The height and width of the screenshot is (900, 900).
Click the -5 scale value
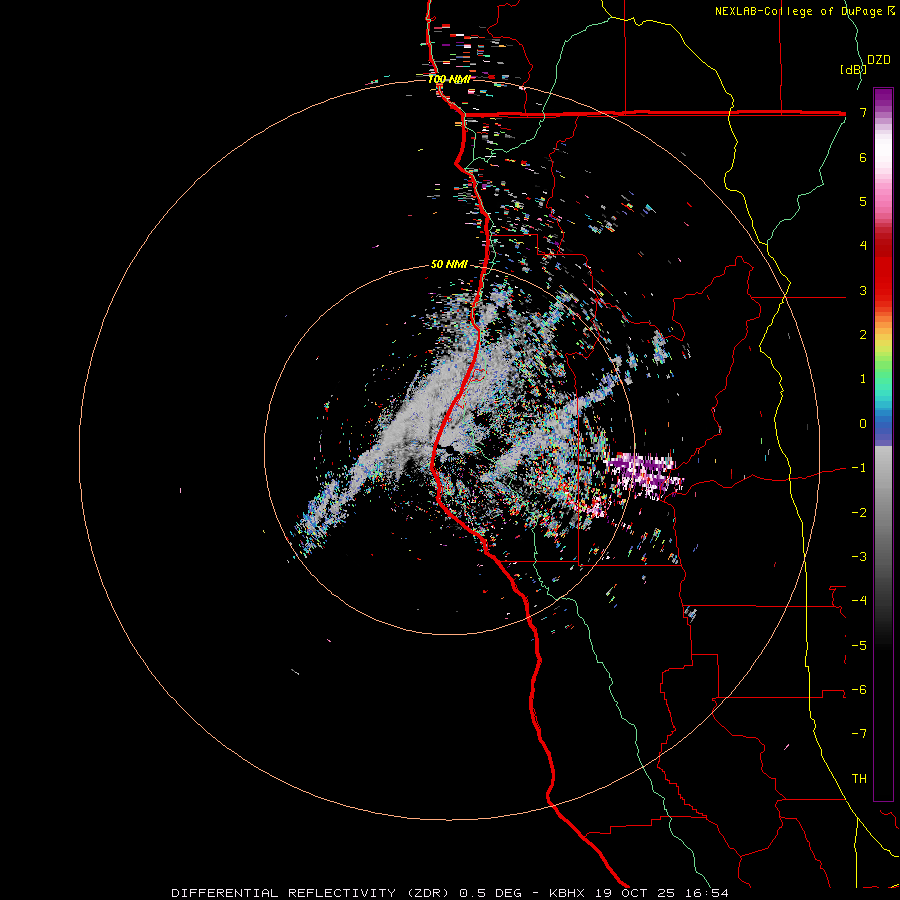[859, 645]
